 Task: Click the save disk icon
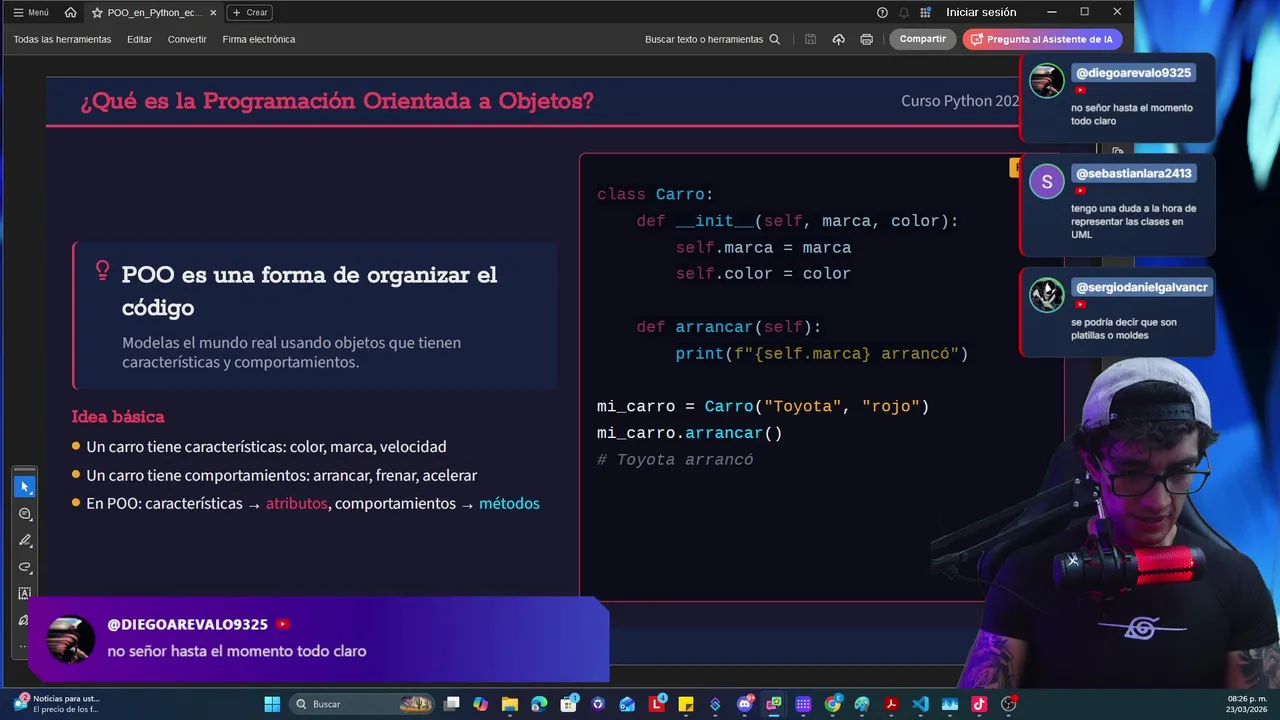(811, 39)
